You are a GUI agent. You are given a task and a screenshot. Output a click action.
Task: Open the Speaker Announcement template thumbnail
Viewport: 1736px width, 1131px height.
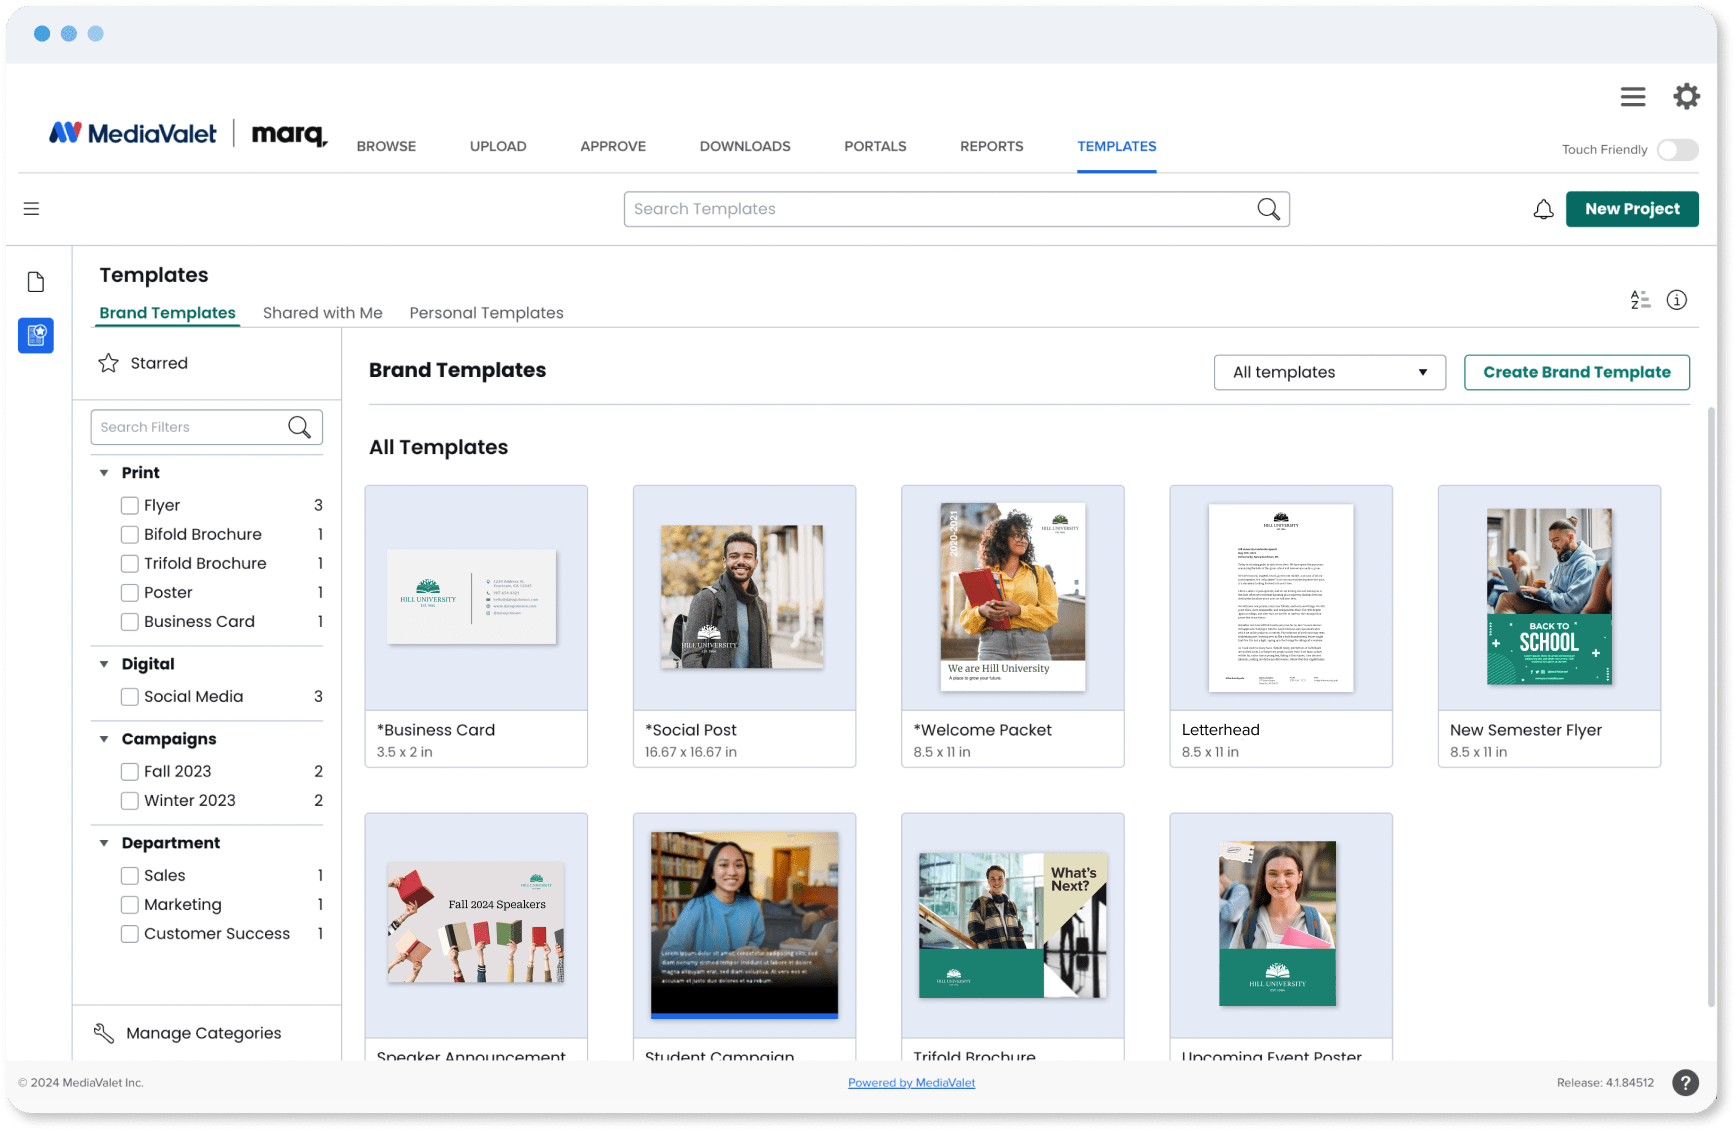point(476,925)
